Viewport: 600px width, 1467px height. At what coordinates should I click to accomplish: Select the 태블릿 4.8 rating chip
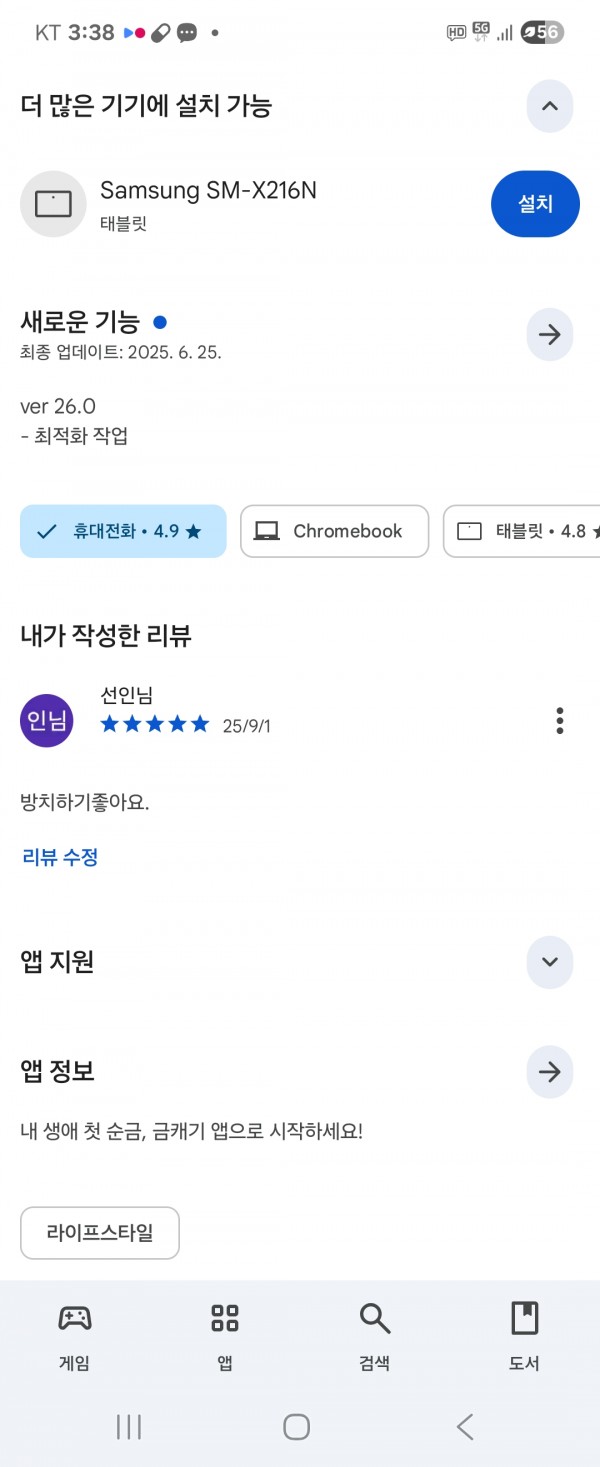coord(522,531)
